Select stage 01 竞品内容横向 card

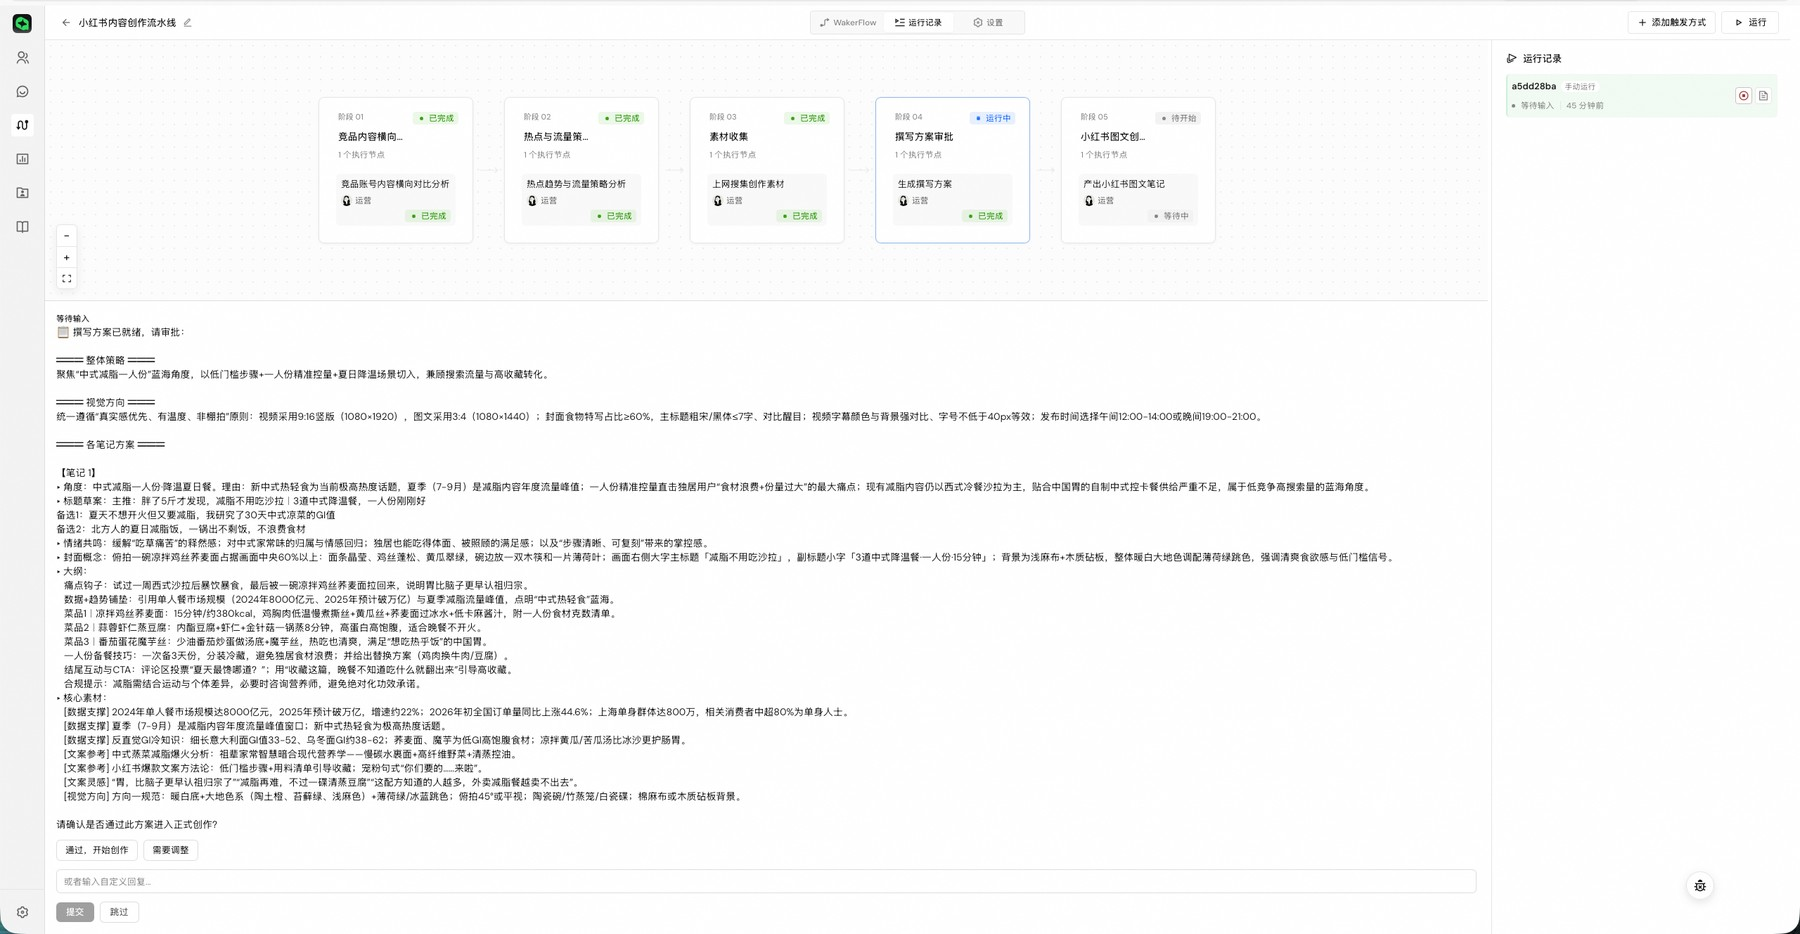[396, 170]
